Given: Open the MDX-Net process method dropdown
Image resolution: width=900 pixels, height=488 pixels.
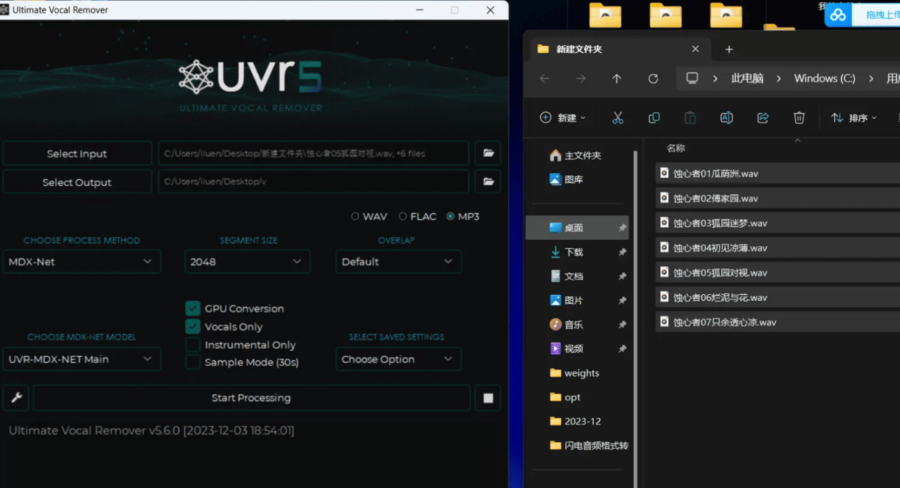Looking at the screenshot, I should (x=81, y=262).
